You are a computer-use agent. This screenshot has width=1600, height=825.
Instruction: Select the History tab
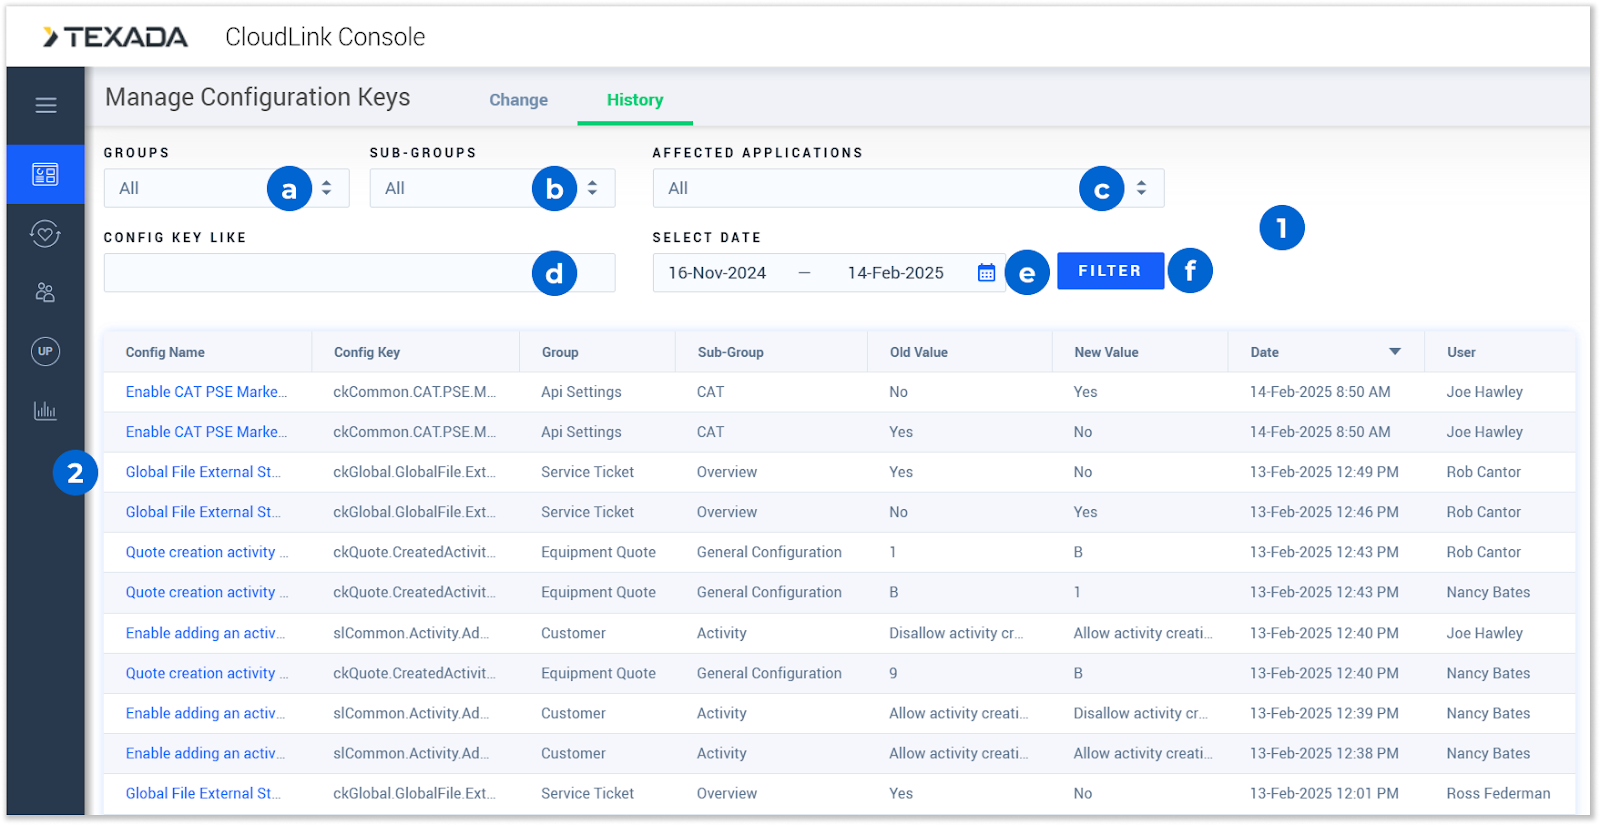(635, 100)
